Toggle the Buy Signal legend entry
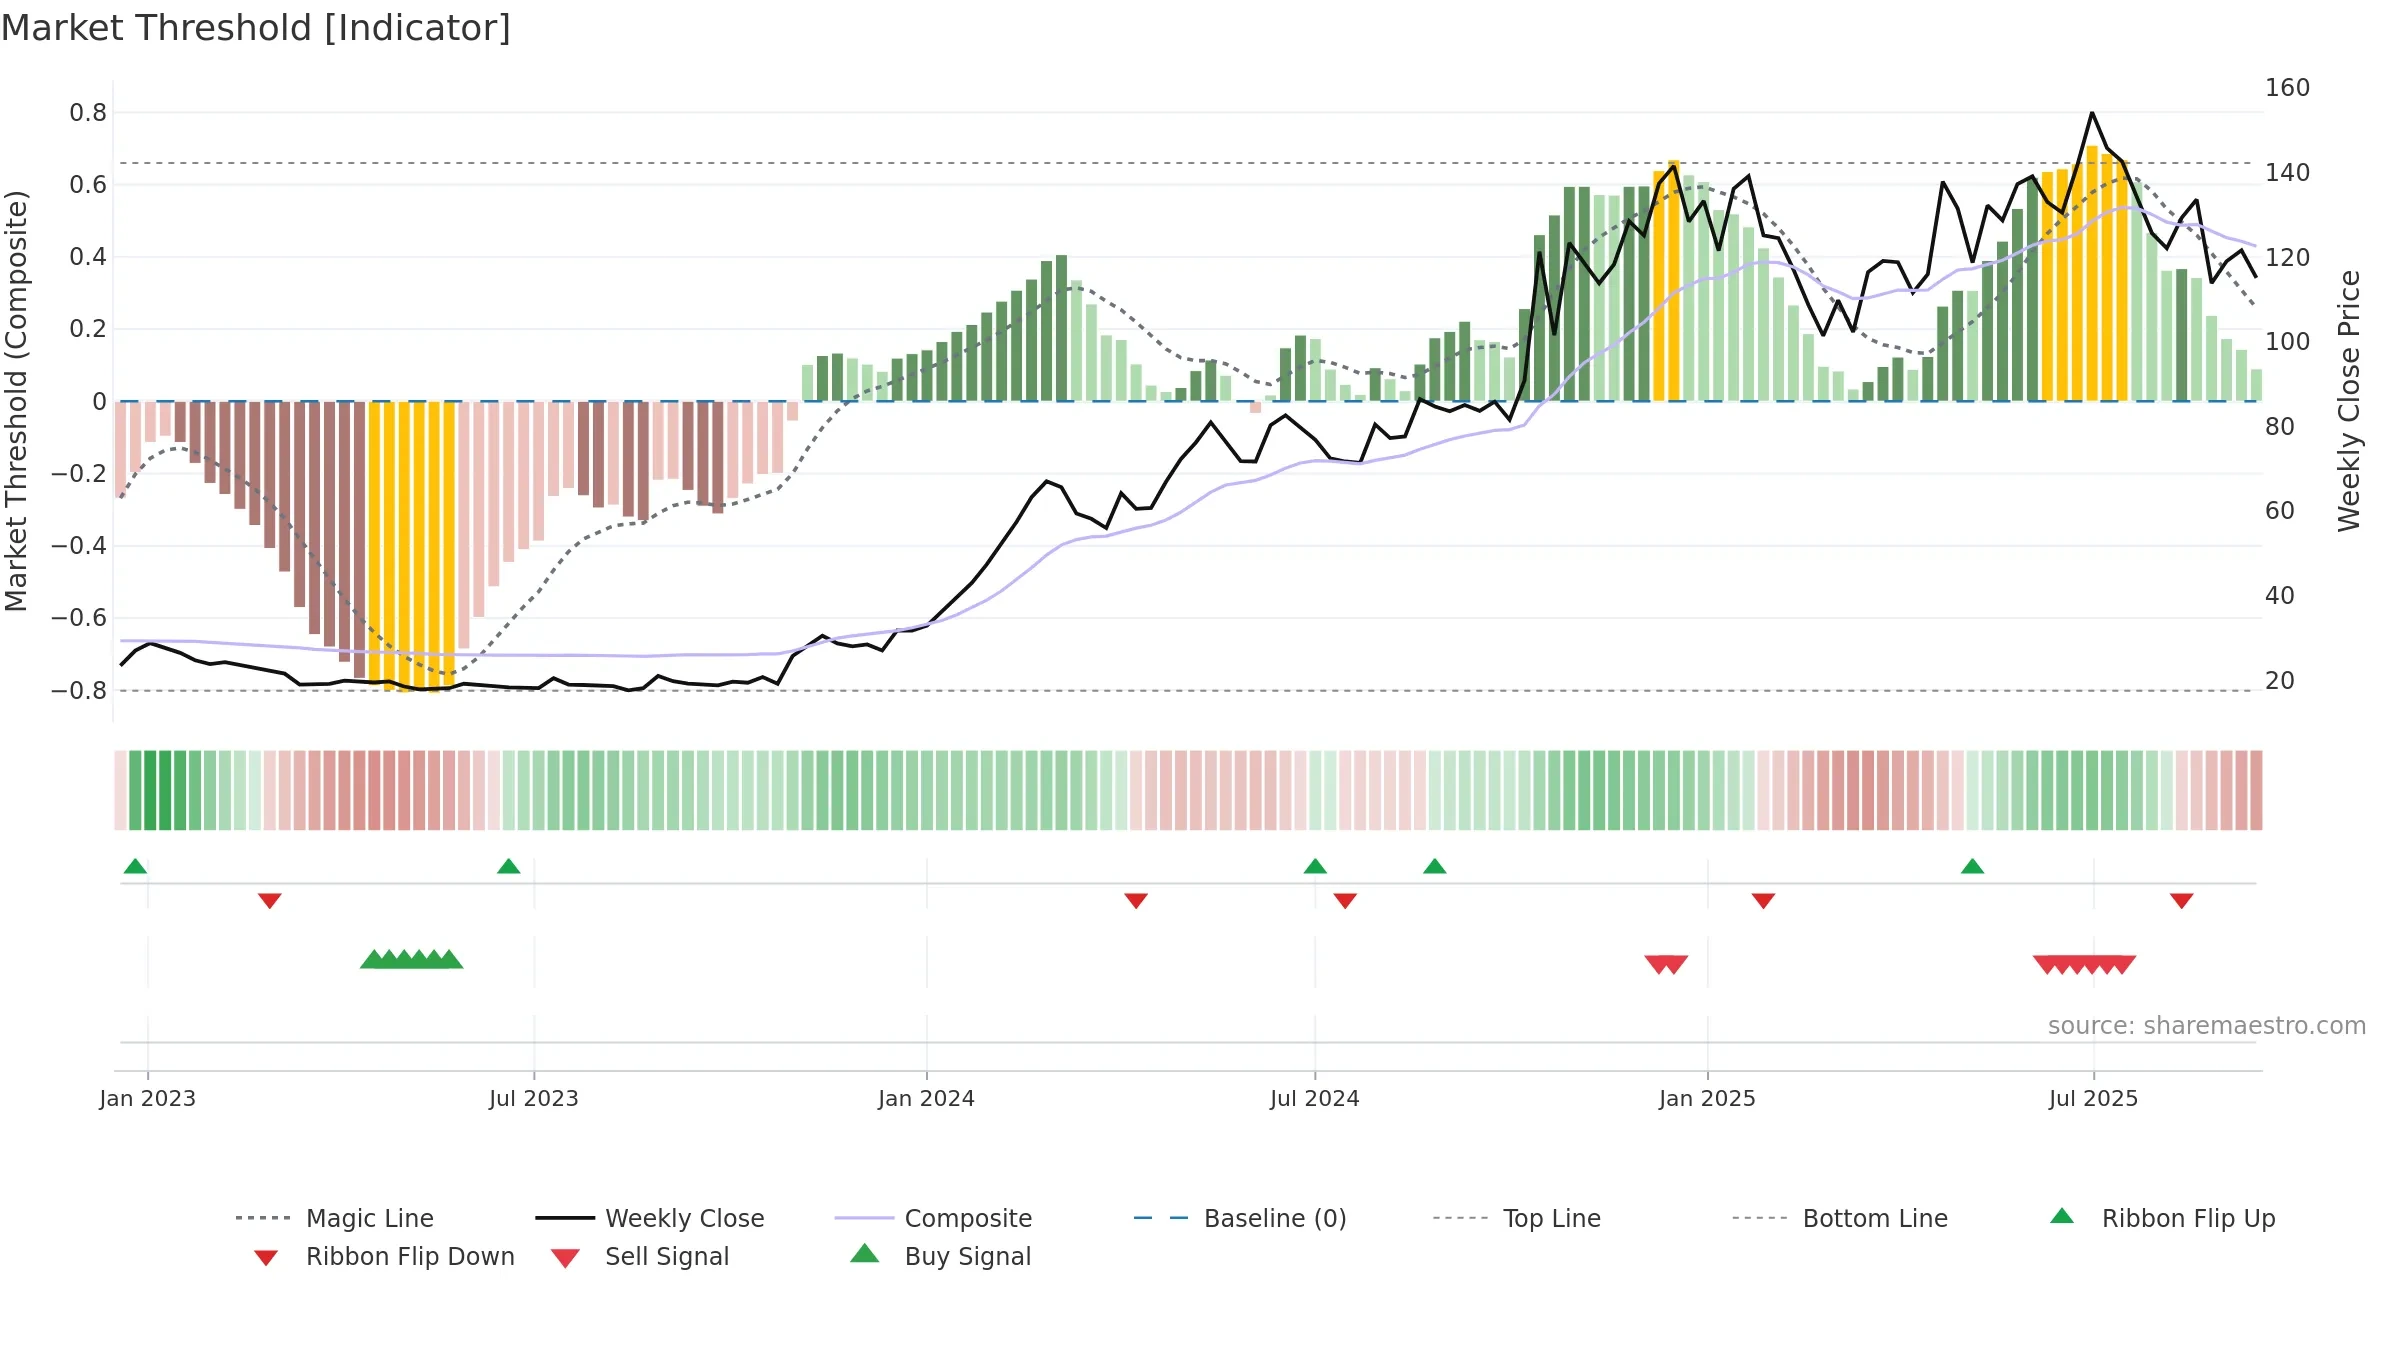This screenshot has width=2400, height=1350. (940, 1256)
